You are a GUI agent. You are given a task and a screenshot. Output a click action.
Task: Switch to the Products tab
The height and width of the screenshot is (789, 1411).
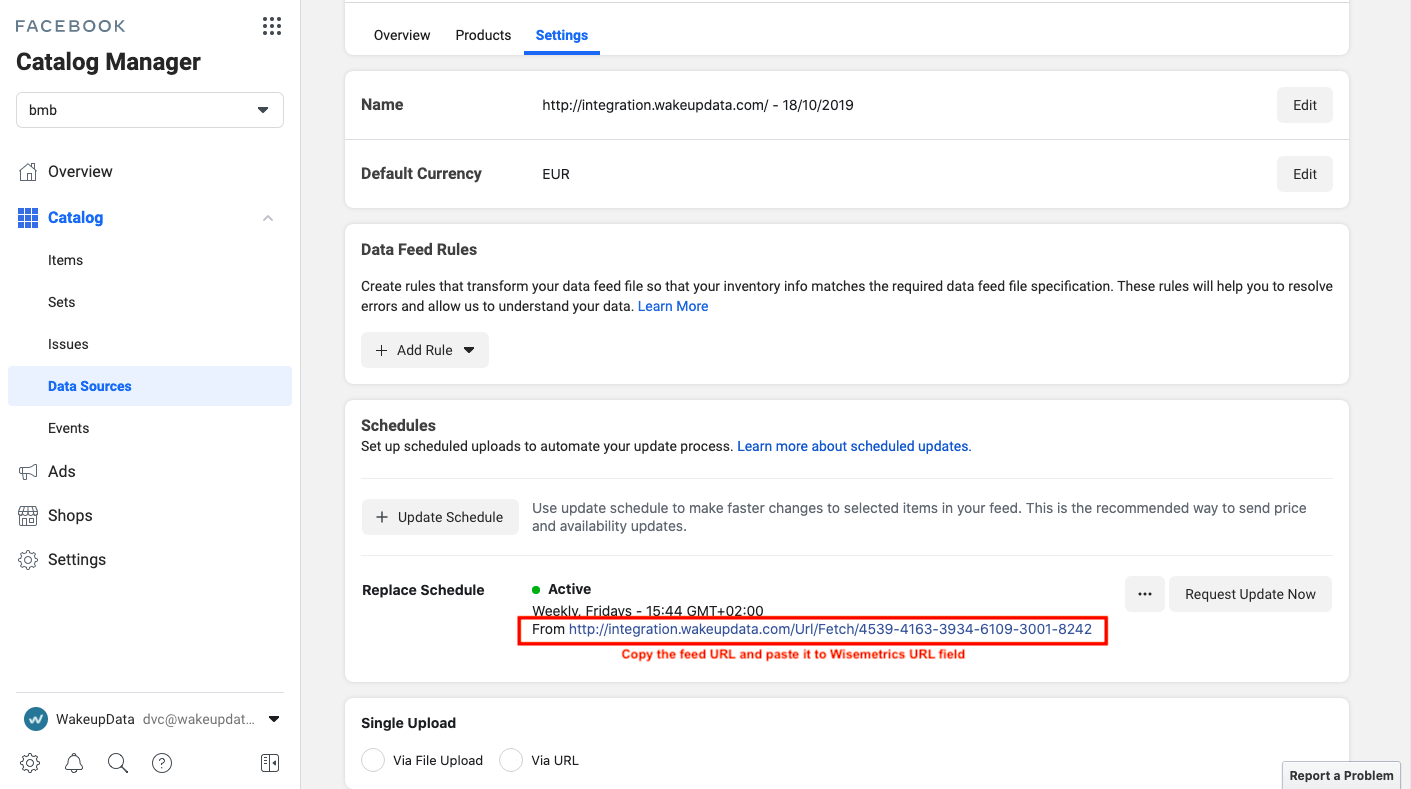483,35
